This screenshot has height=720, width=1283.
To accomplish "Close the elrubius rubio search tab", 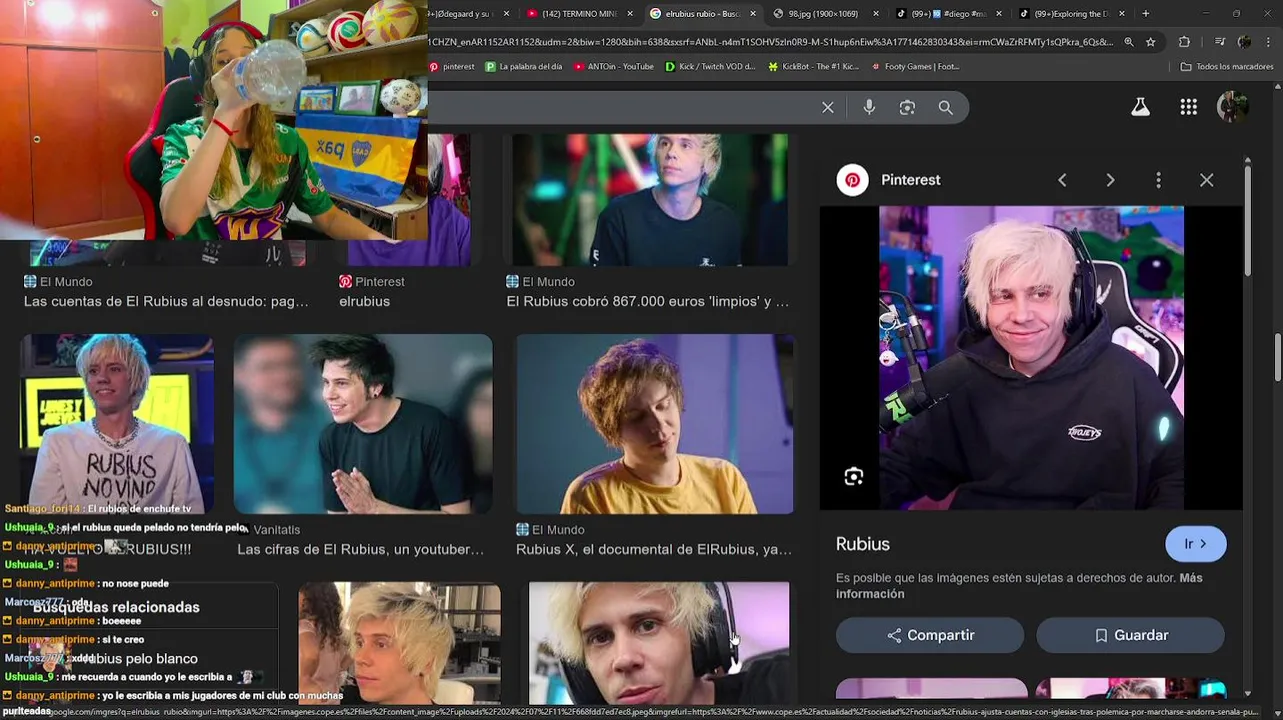I will click(x=752, y=14).
